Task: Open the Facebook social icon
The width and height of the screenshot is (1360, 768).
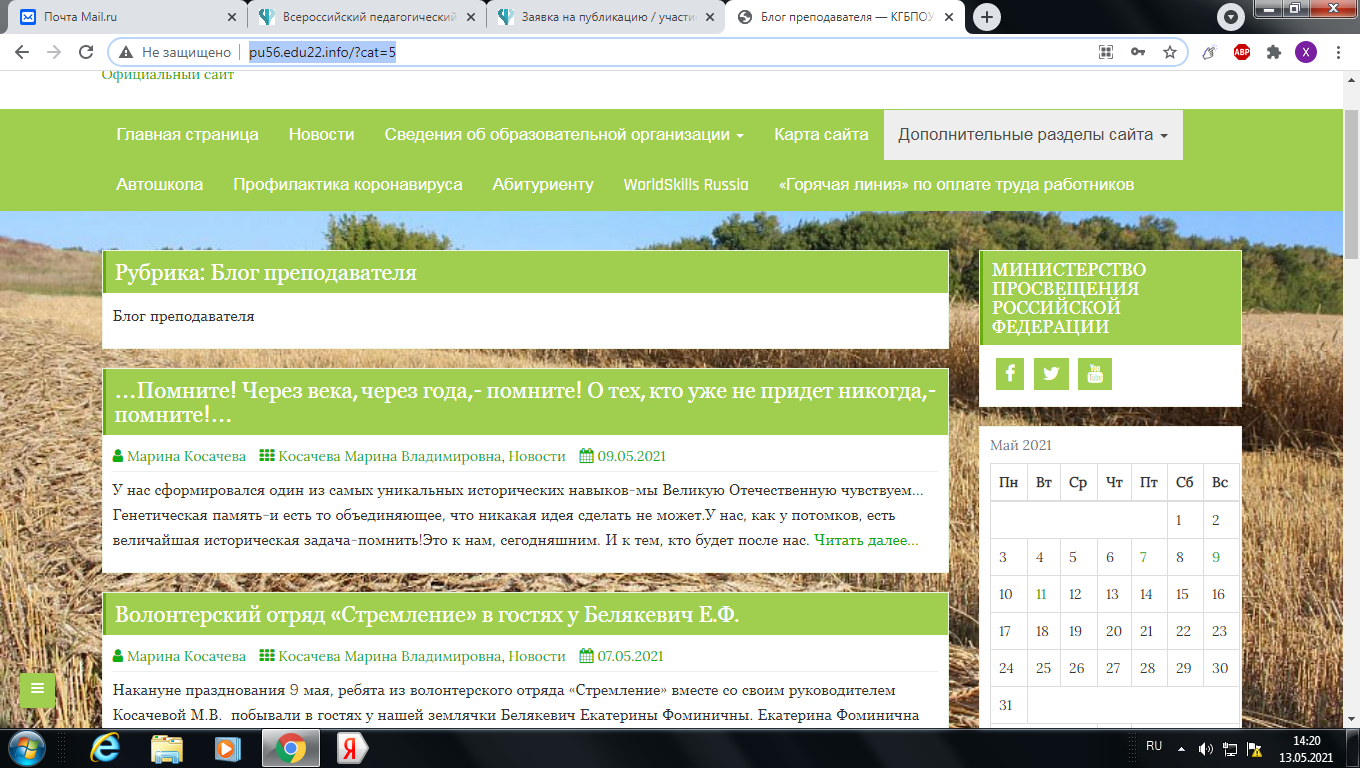Action: tap(1010, 374)
